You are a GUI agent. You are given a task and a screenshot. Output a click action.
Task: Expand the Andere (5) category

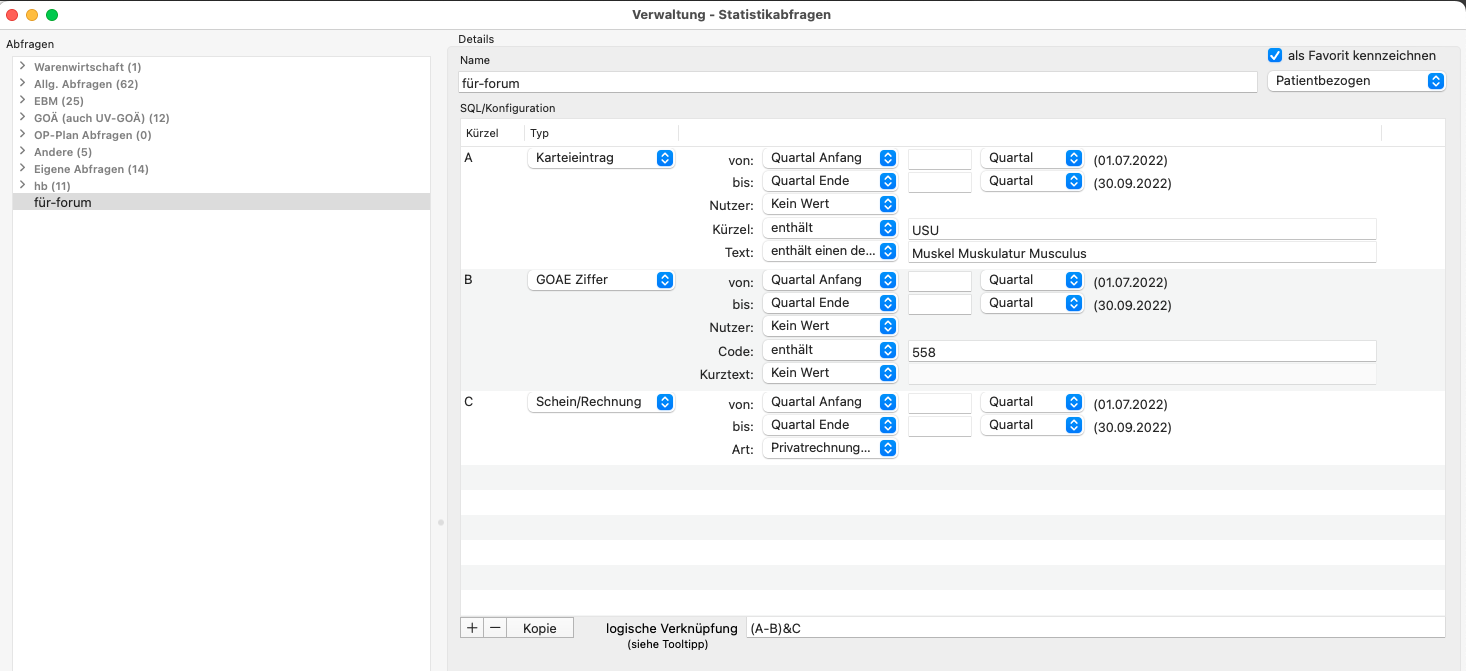pyautogui.click(x=22, y=151)
